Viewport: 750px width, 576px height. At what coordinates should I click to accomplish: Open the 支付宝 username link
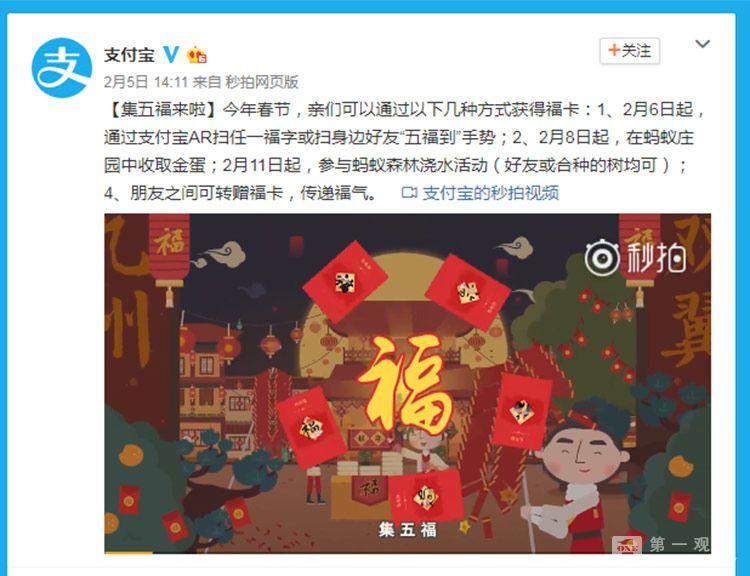point(129,55)
